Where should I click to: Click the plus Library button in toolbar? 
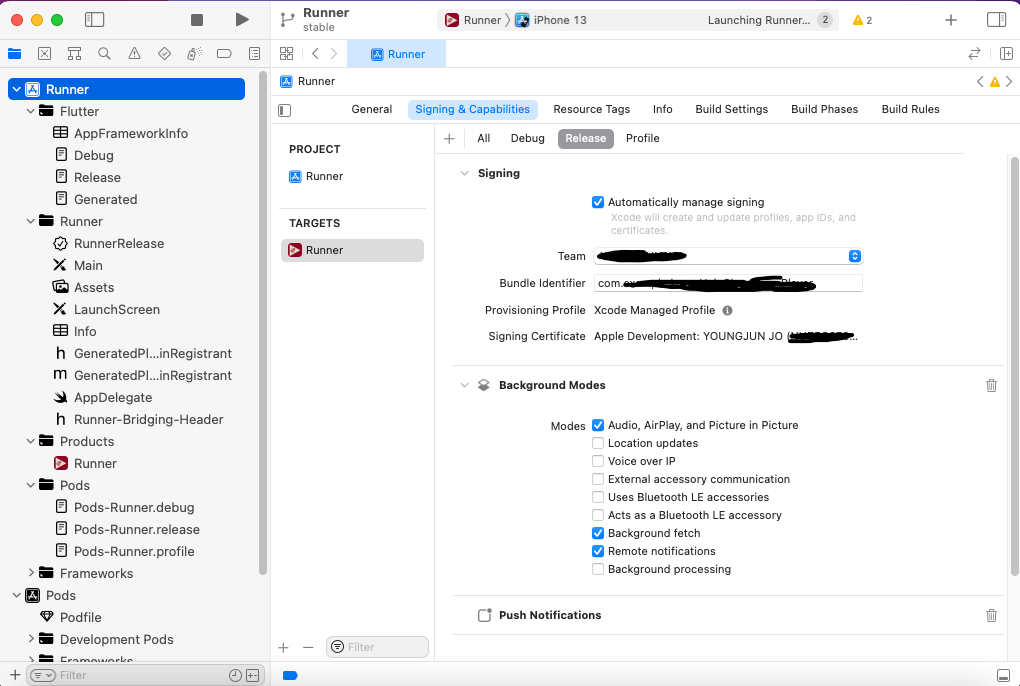[950, 20]
